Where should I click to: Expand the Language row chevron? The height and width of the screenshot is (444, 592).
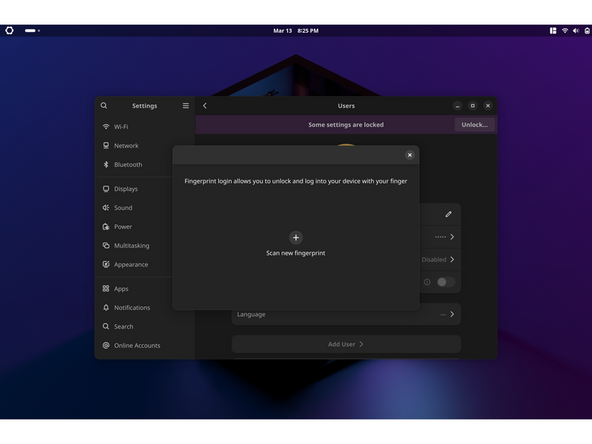(x=452, y=314)
